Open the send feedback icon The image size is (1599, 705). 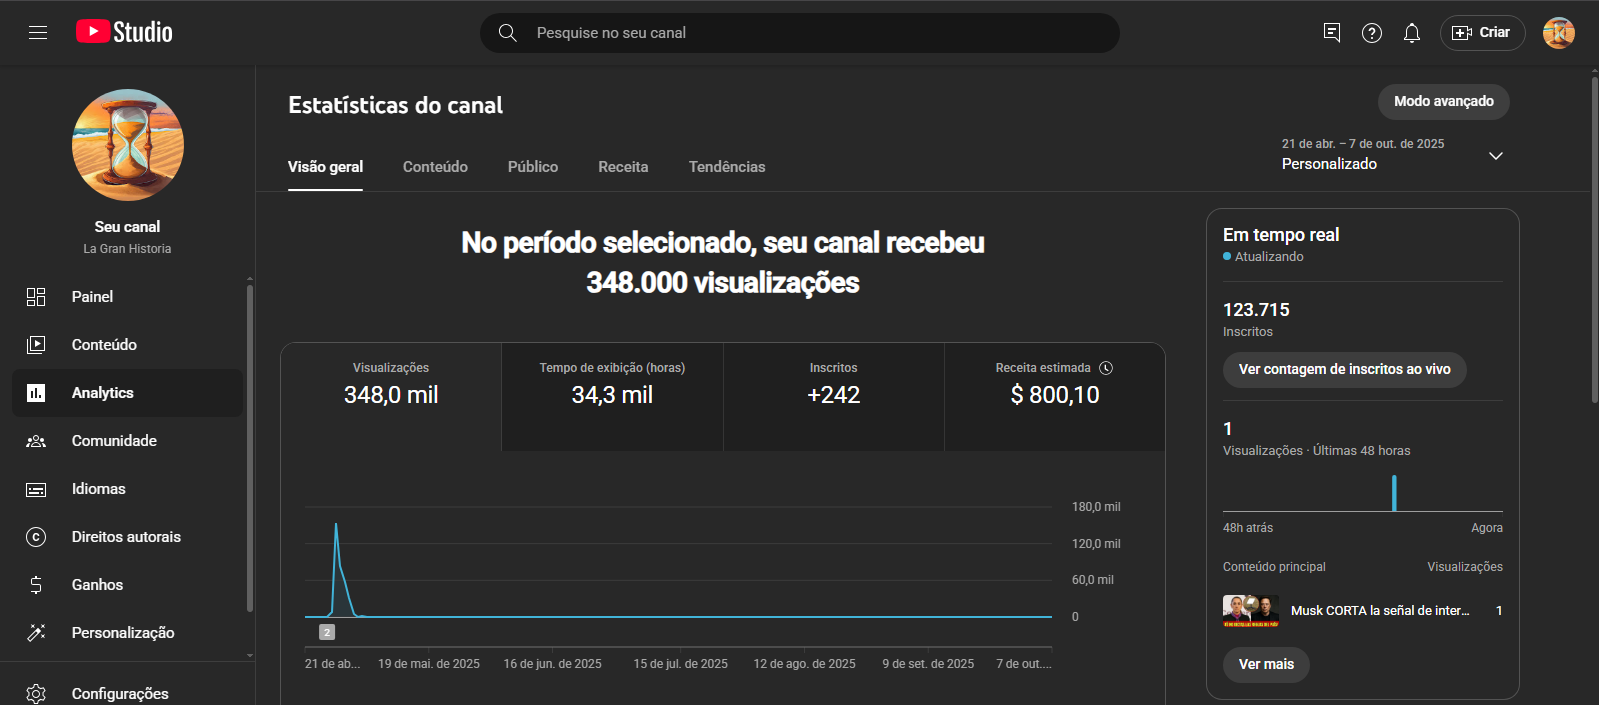[x=1332, y=33]
